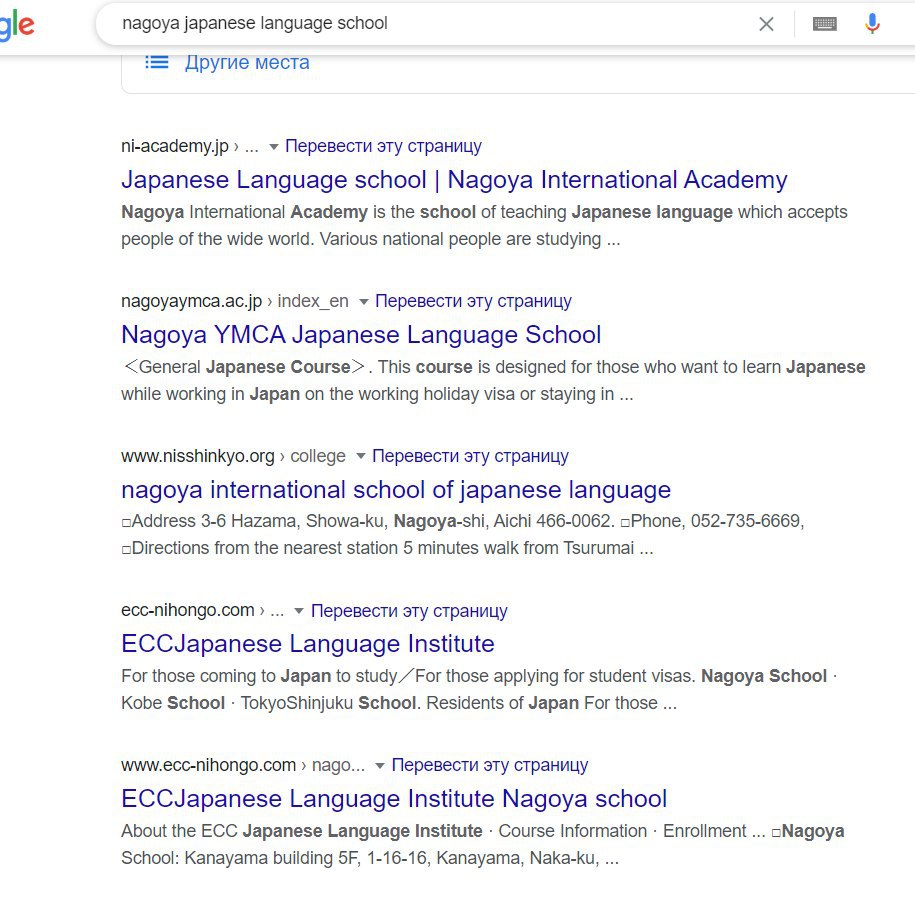Open nagoya international school of japanese language
Screen dimensions: 915x901
[x=396, y=490]
